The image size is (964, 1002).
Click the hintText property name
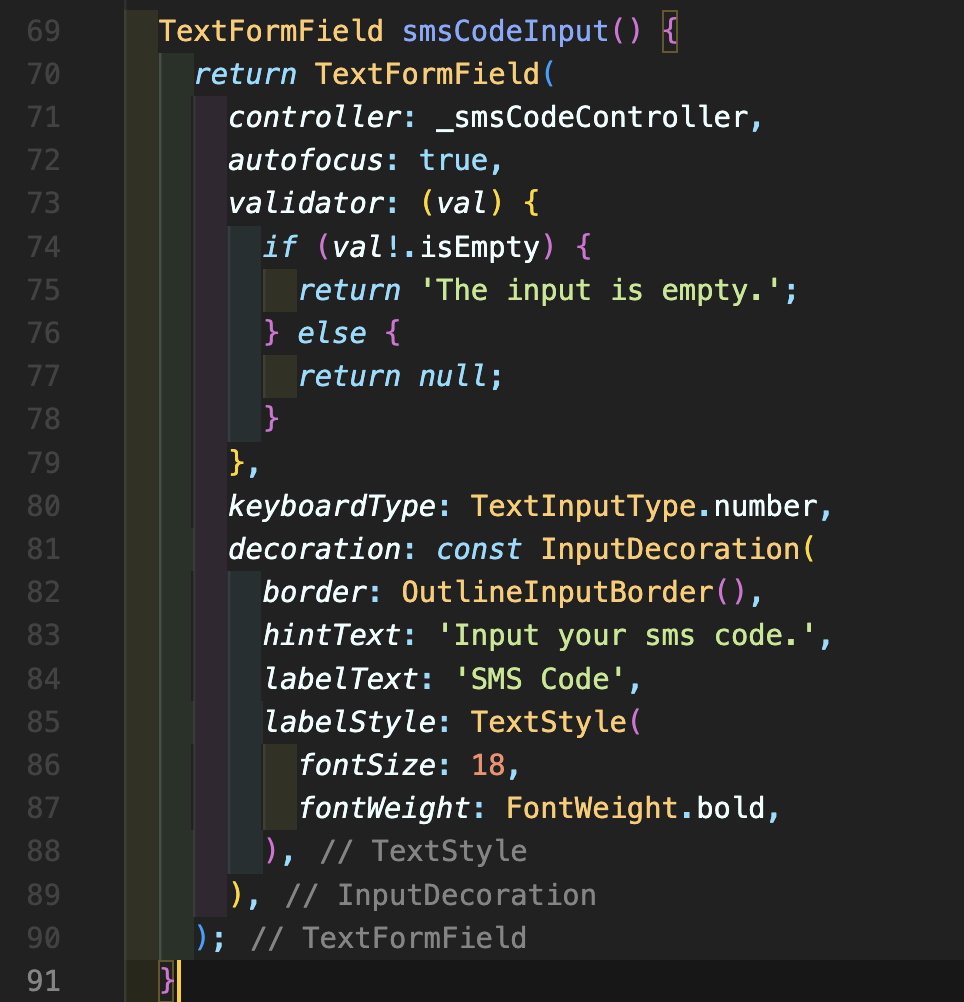(x=332, y=636)
